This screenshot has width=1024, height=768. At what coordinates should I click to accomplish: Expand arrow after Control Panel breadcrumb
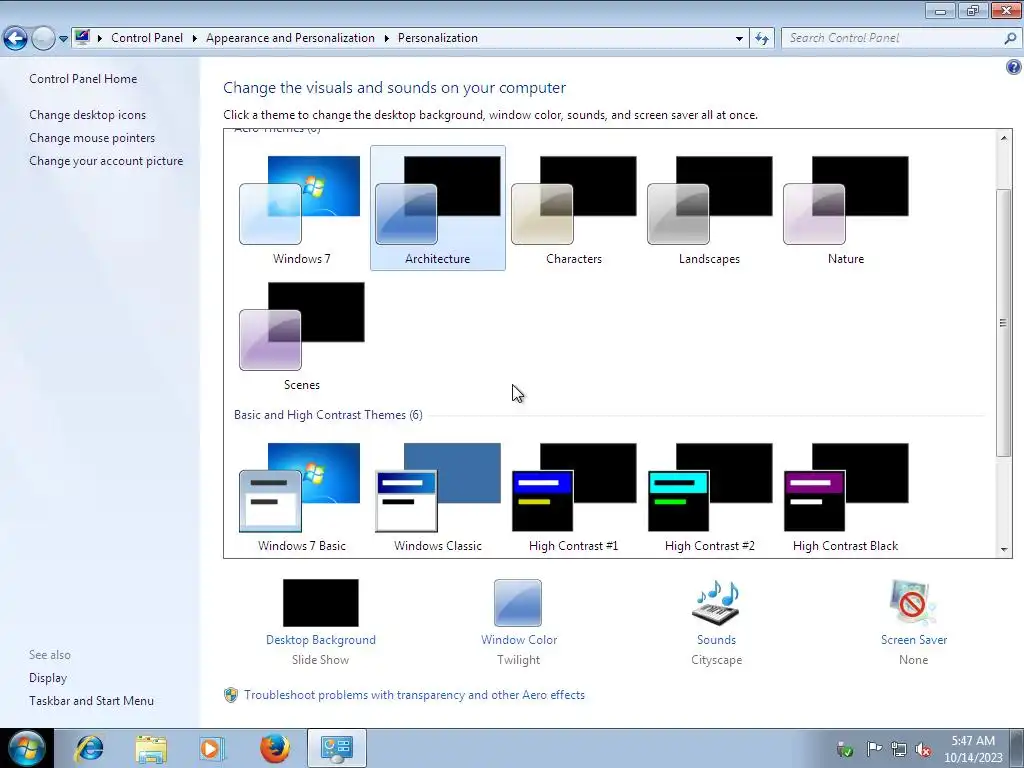coord(195,39)
